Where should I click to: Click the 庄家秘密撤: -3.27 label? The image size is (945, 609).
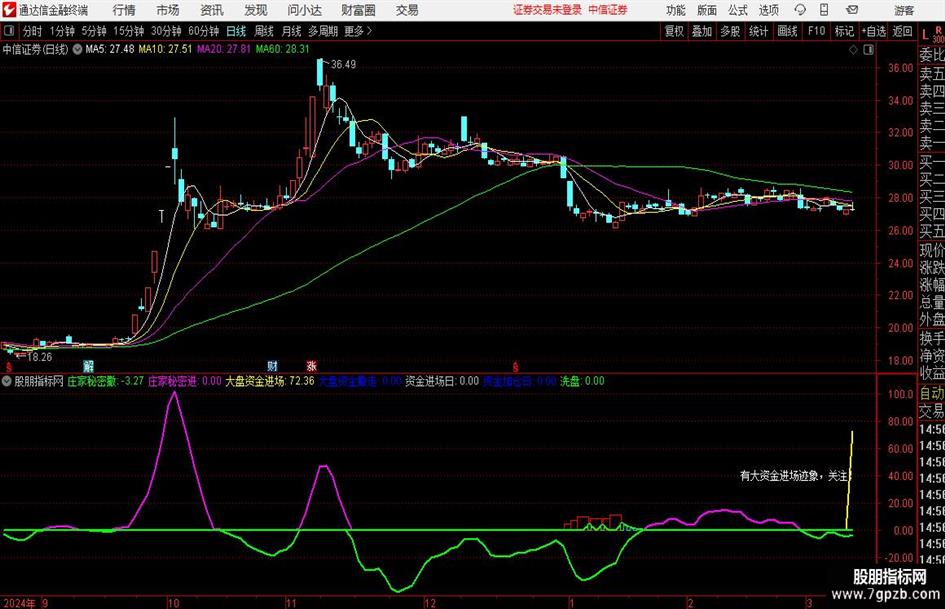point(105,381)
